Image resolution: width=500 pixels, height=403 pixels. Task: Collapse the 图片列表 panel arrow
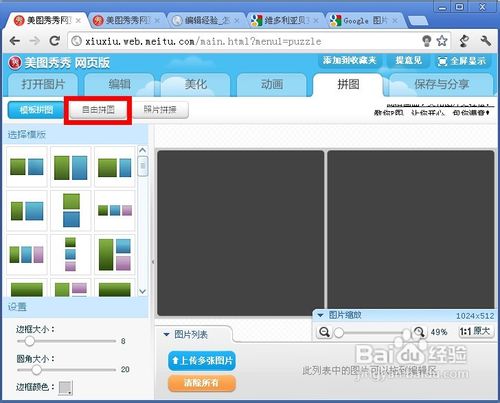pos(166,334)
